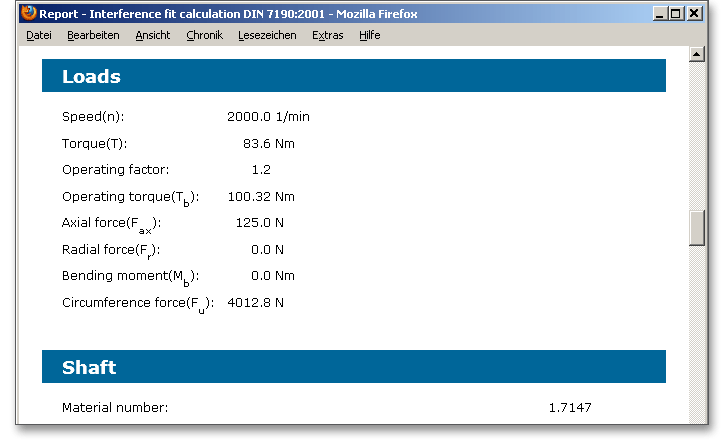The width and height of the screenshot is (724, 440).
Task: Select the Ansicht menu
Action: point(153,35)
